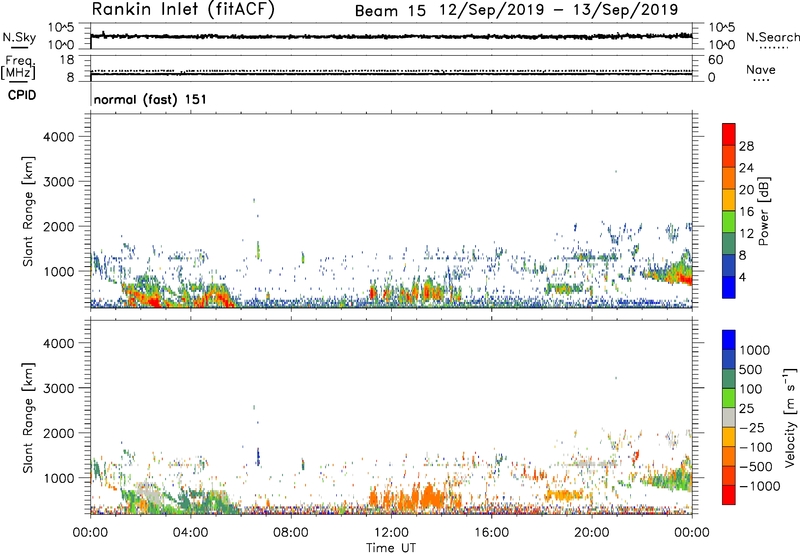Viewport: 800px width, 554px height.
Task: Click the '60' tick on the Nave axis
Action: pyautogui.click(x=716, y=60)
